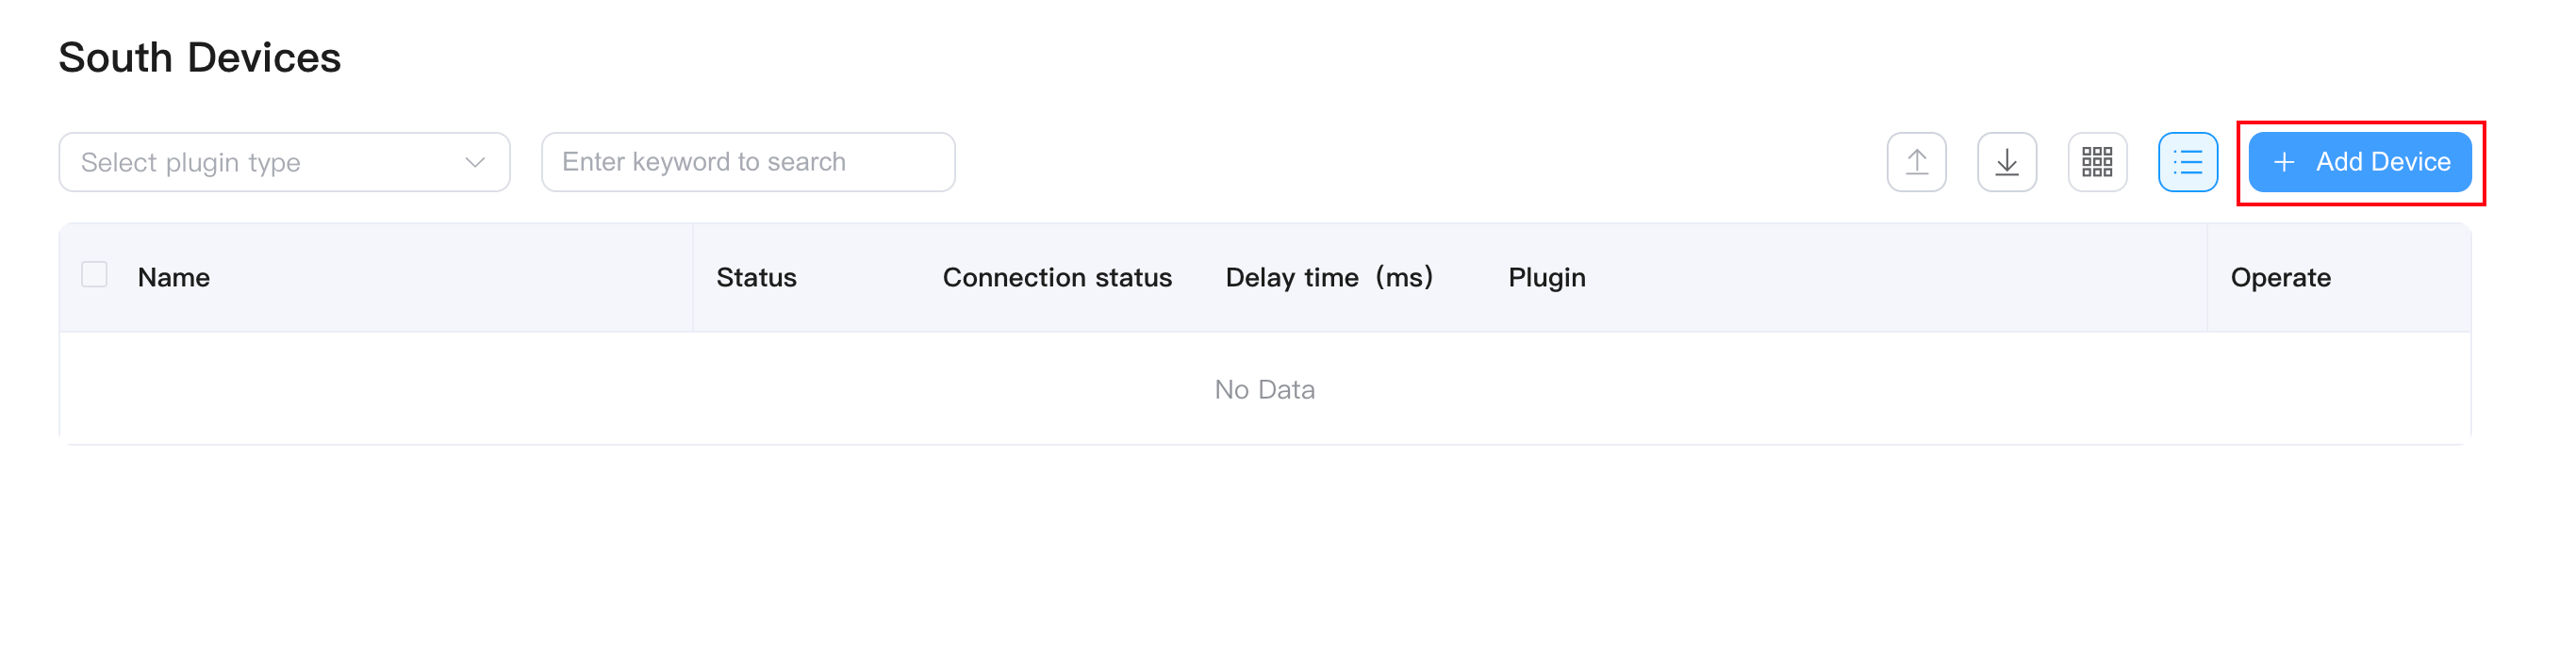Switch to list view
This screenshot has height=669, width=2576.
tap(2187, 162)
